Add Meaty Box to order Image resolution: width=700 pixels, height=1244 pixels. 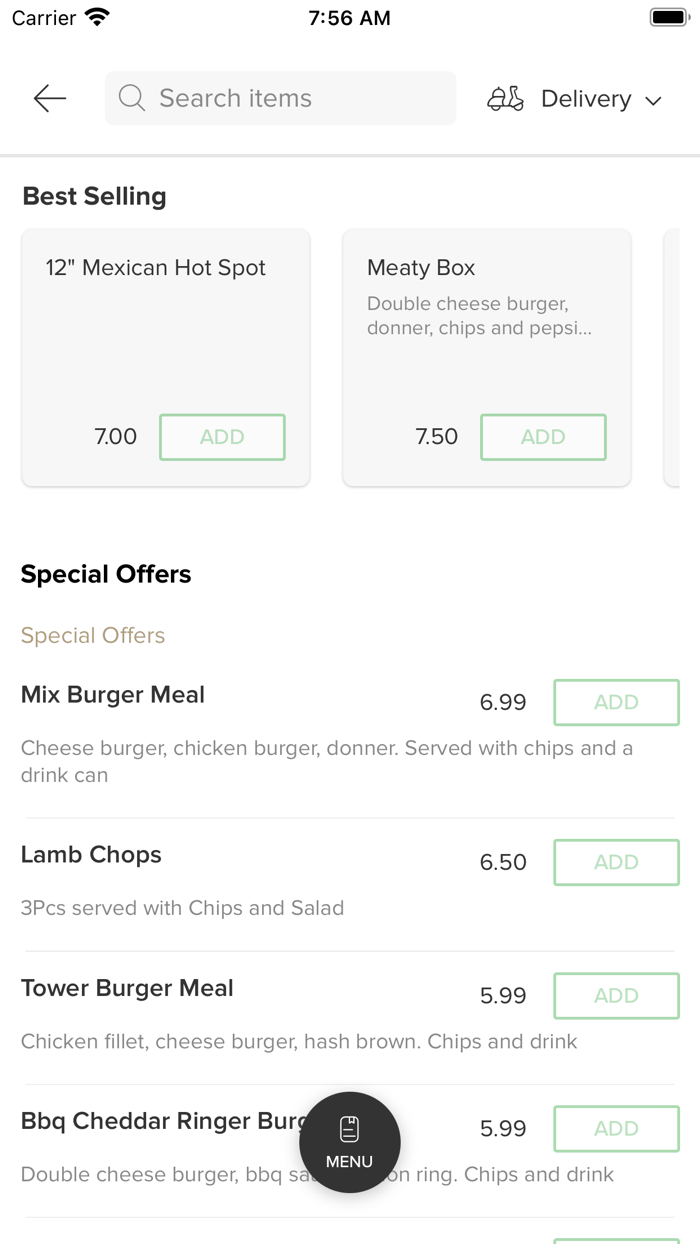coord(543,437)
